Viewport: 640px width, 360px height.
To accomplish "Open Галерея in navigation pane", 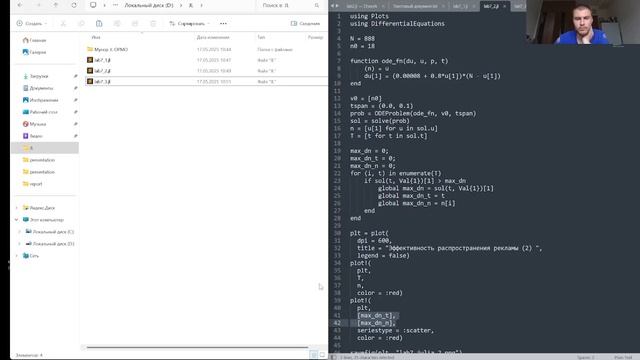I will click(34, 52).
